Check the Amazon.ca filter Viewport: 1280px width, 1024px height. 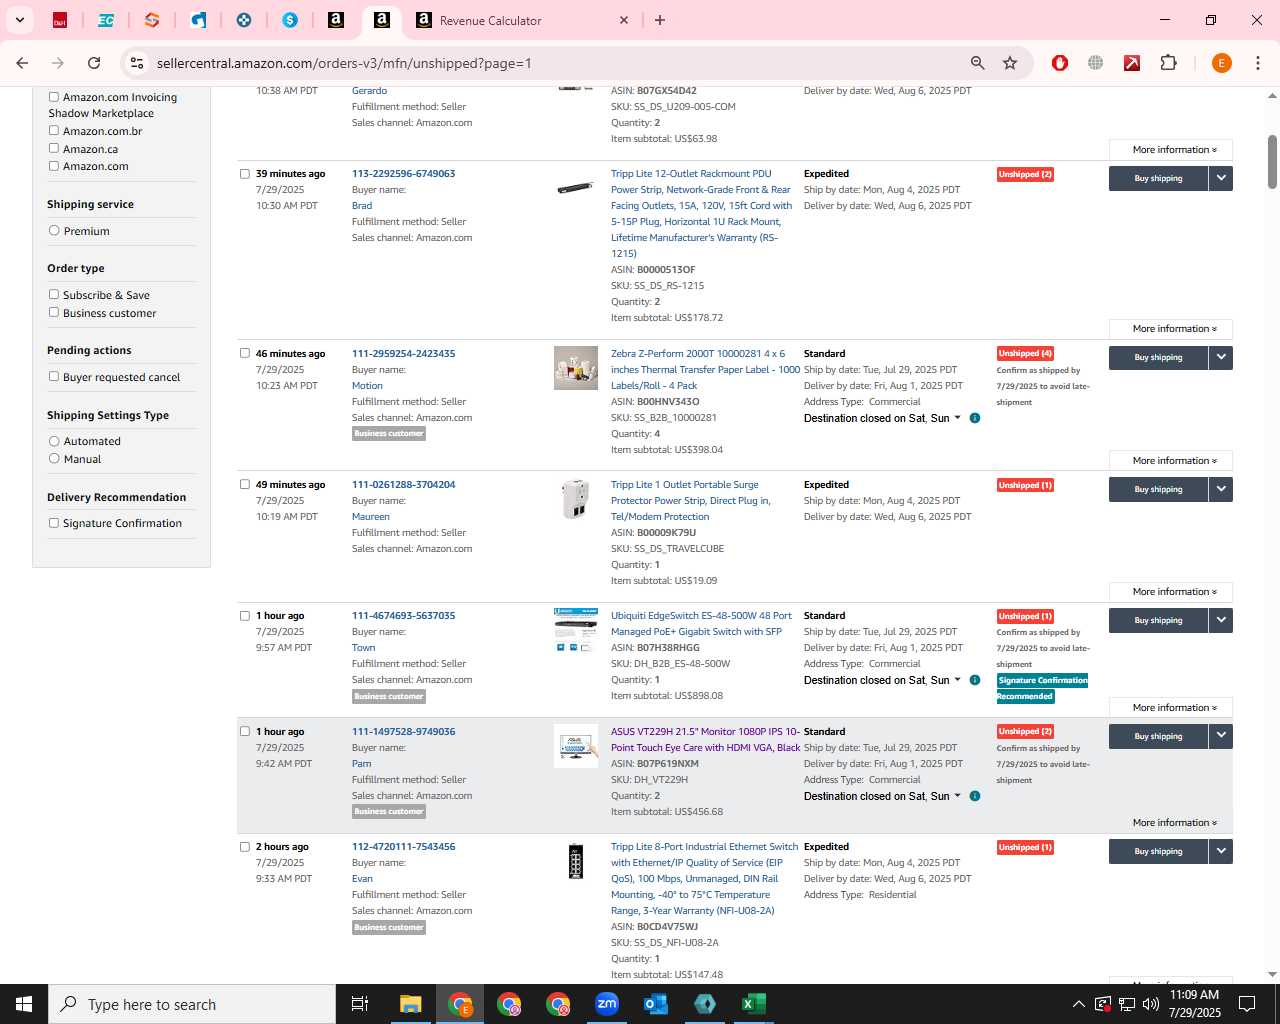[54, 149]
